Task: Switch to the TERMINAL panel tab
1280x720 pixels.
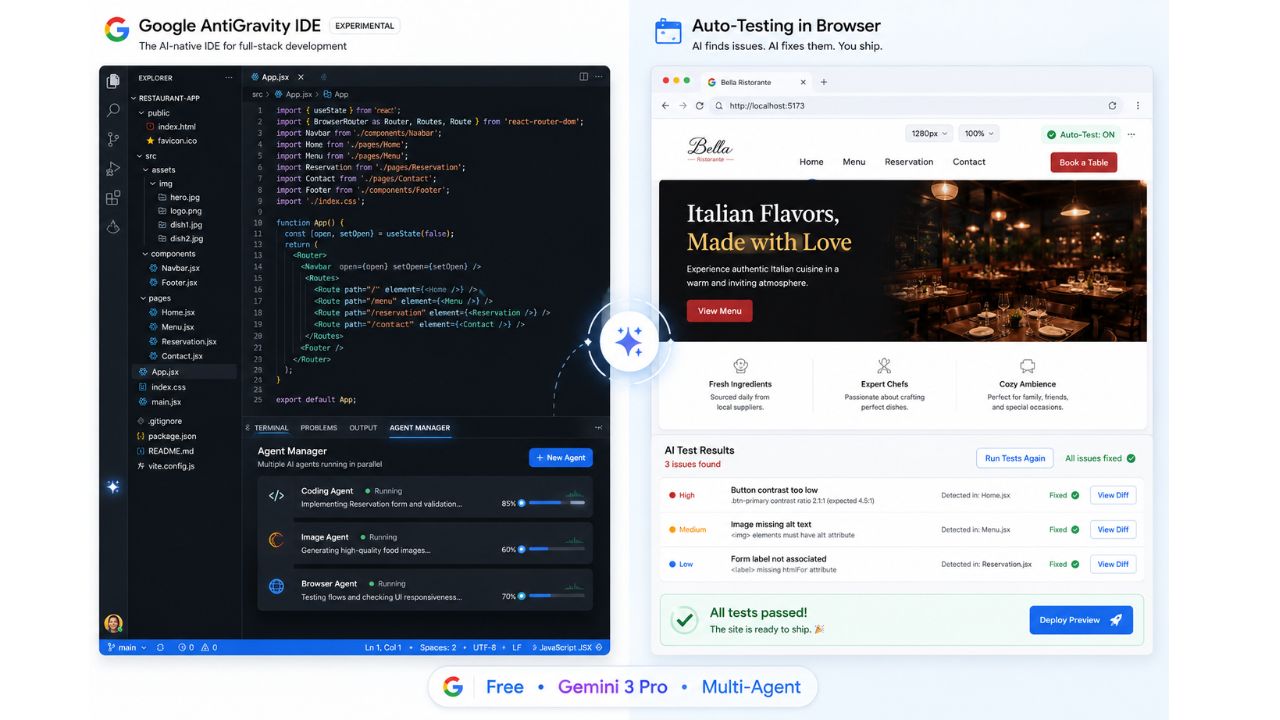Action: click(x=271, y=428)
